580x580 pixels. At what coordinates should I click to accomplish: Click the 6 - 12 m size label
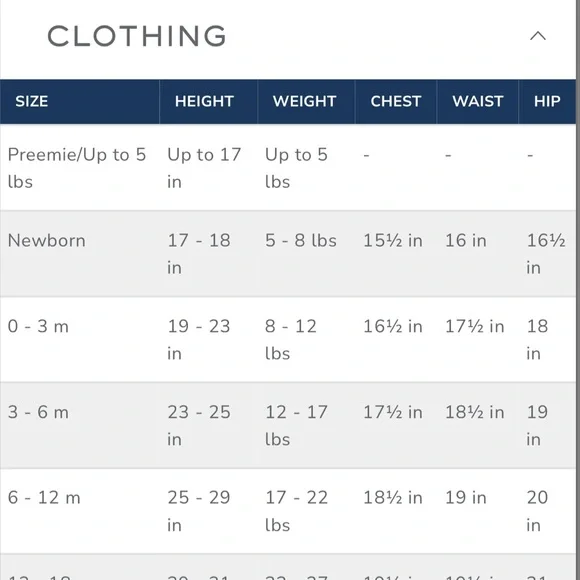44,498
